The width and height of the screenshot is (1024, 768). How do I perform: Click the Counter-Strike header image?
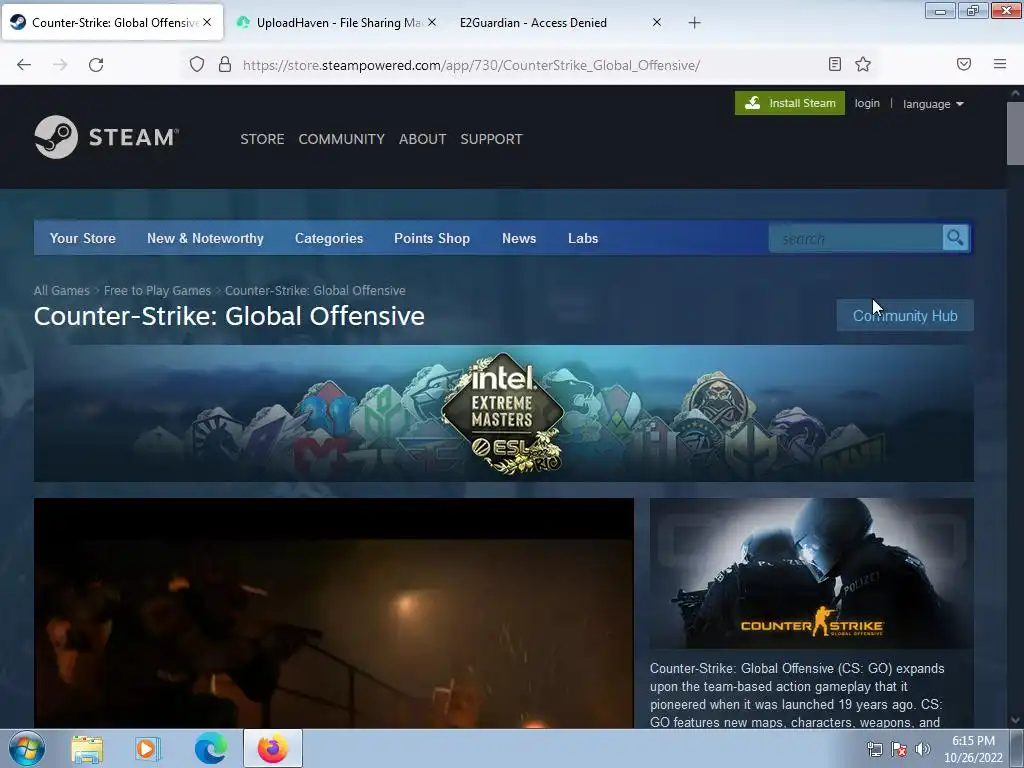pyautogui.click(x=812, y=573)
